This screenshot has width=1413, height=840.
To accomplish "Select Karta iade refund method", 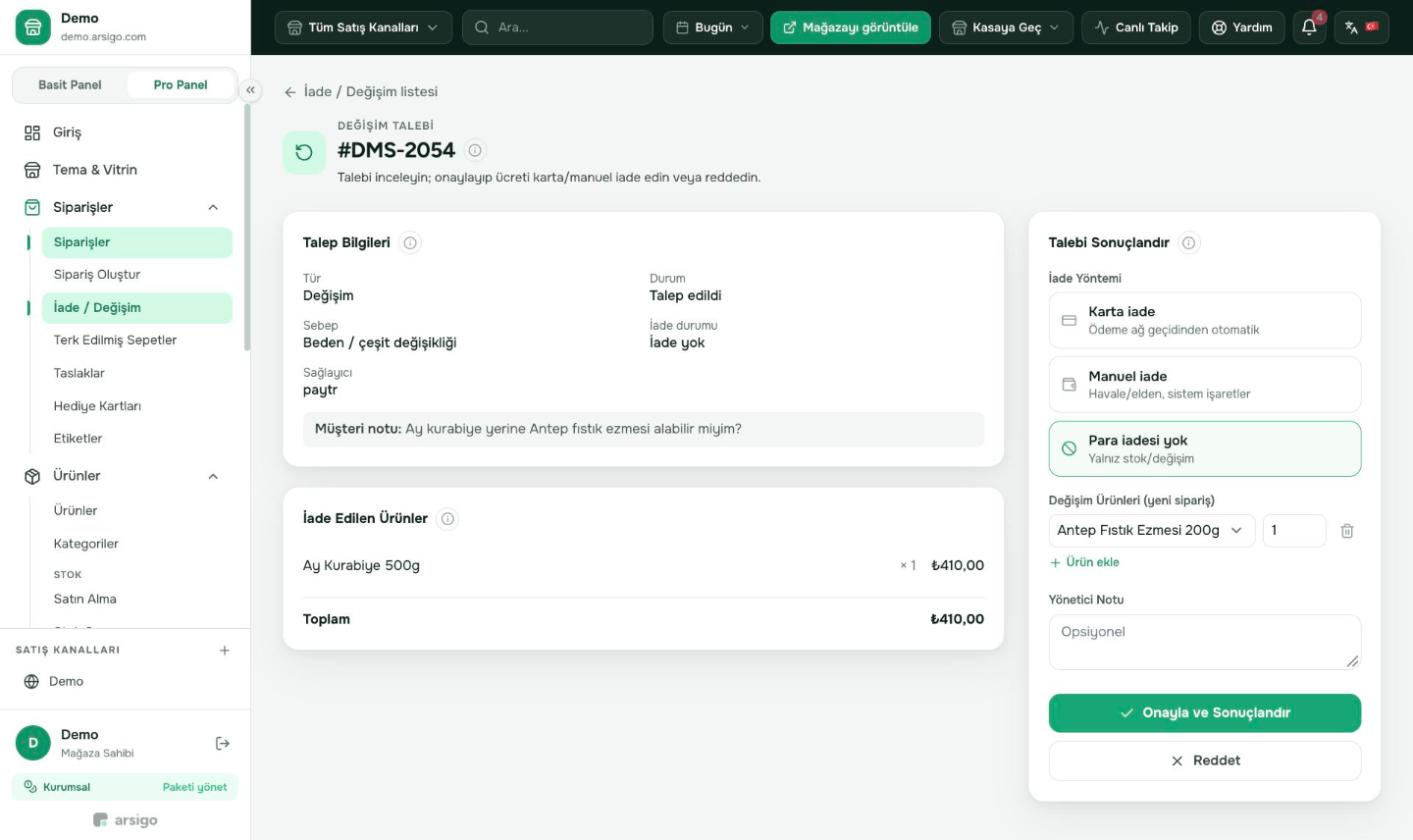I will pyautogui.click(x=1205, y=320).
